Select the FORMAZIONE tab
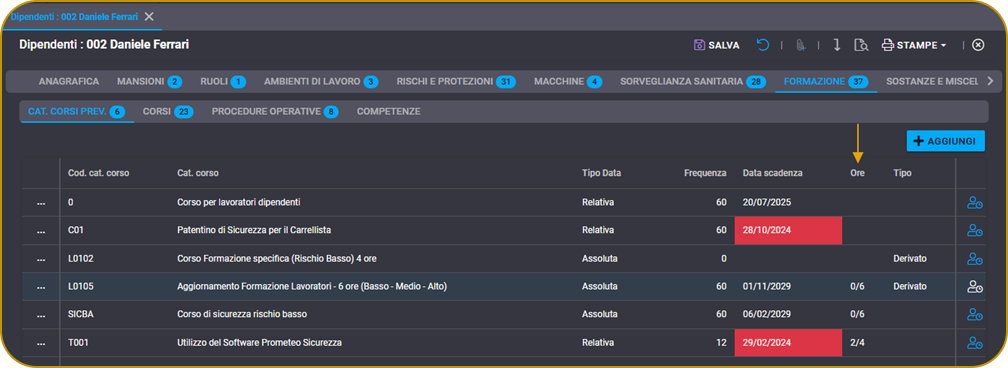The height and width of the screenshot is (368, 1008). [826, 82]
